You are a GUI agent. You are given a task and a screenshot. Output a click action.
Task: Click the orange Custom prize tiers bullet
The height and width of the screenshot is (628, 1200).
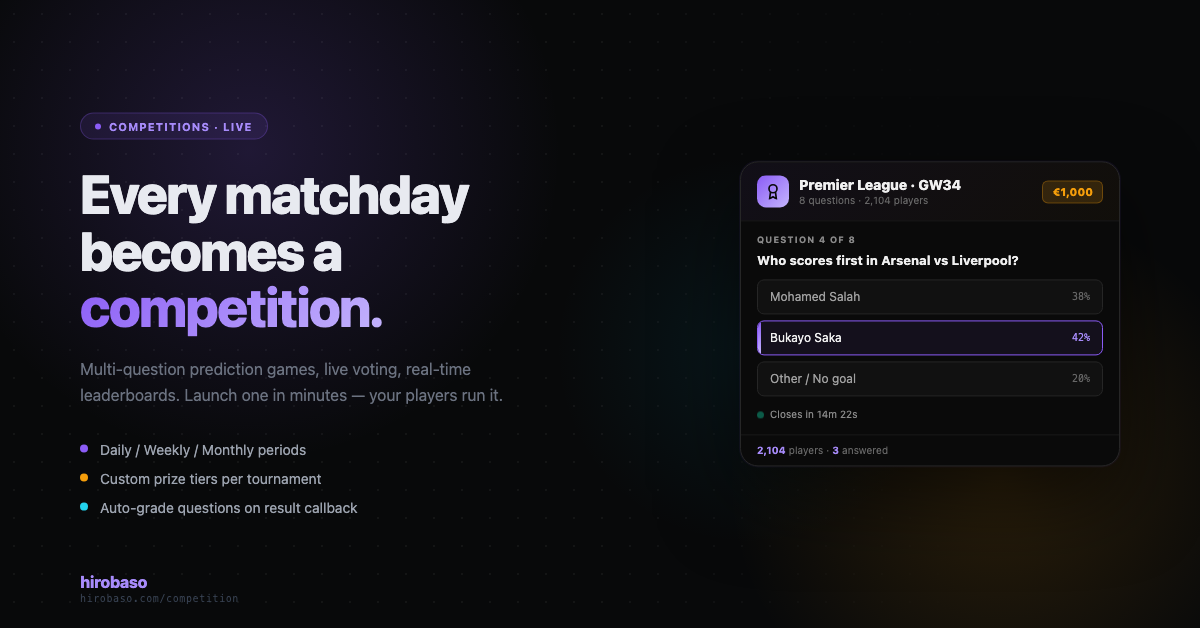tap(84, 479)
